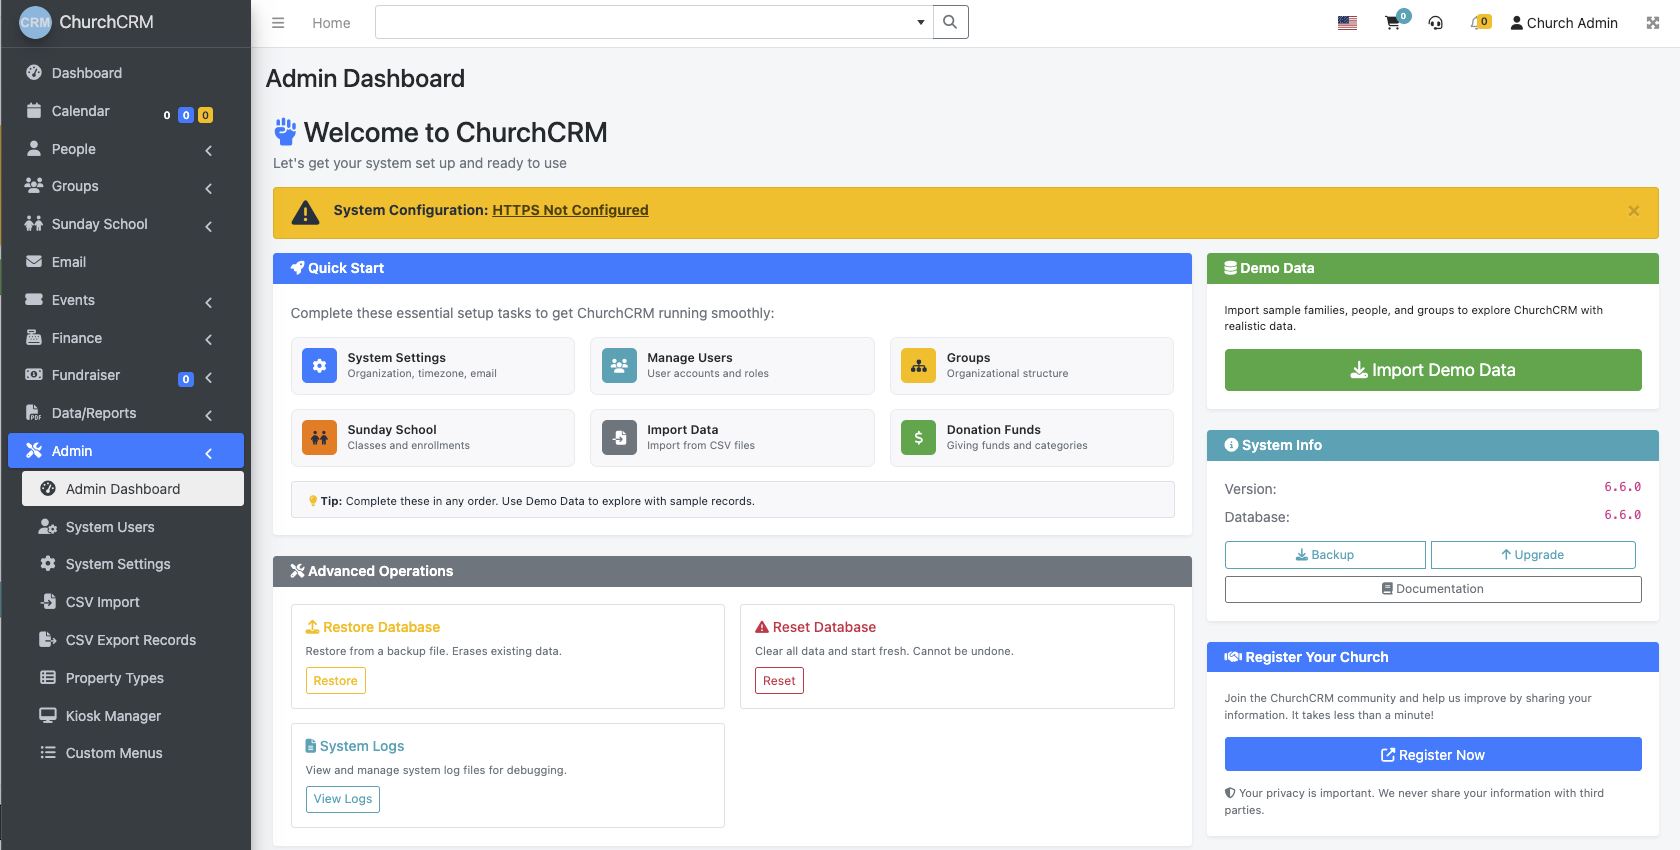The image size is (1680, 850).
Task: Open Admin Dashboard in sidebar
Action: tap(133, 489)
